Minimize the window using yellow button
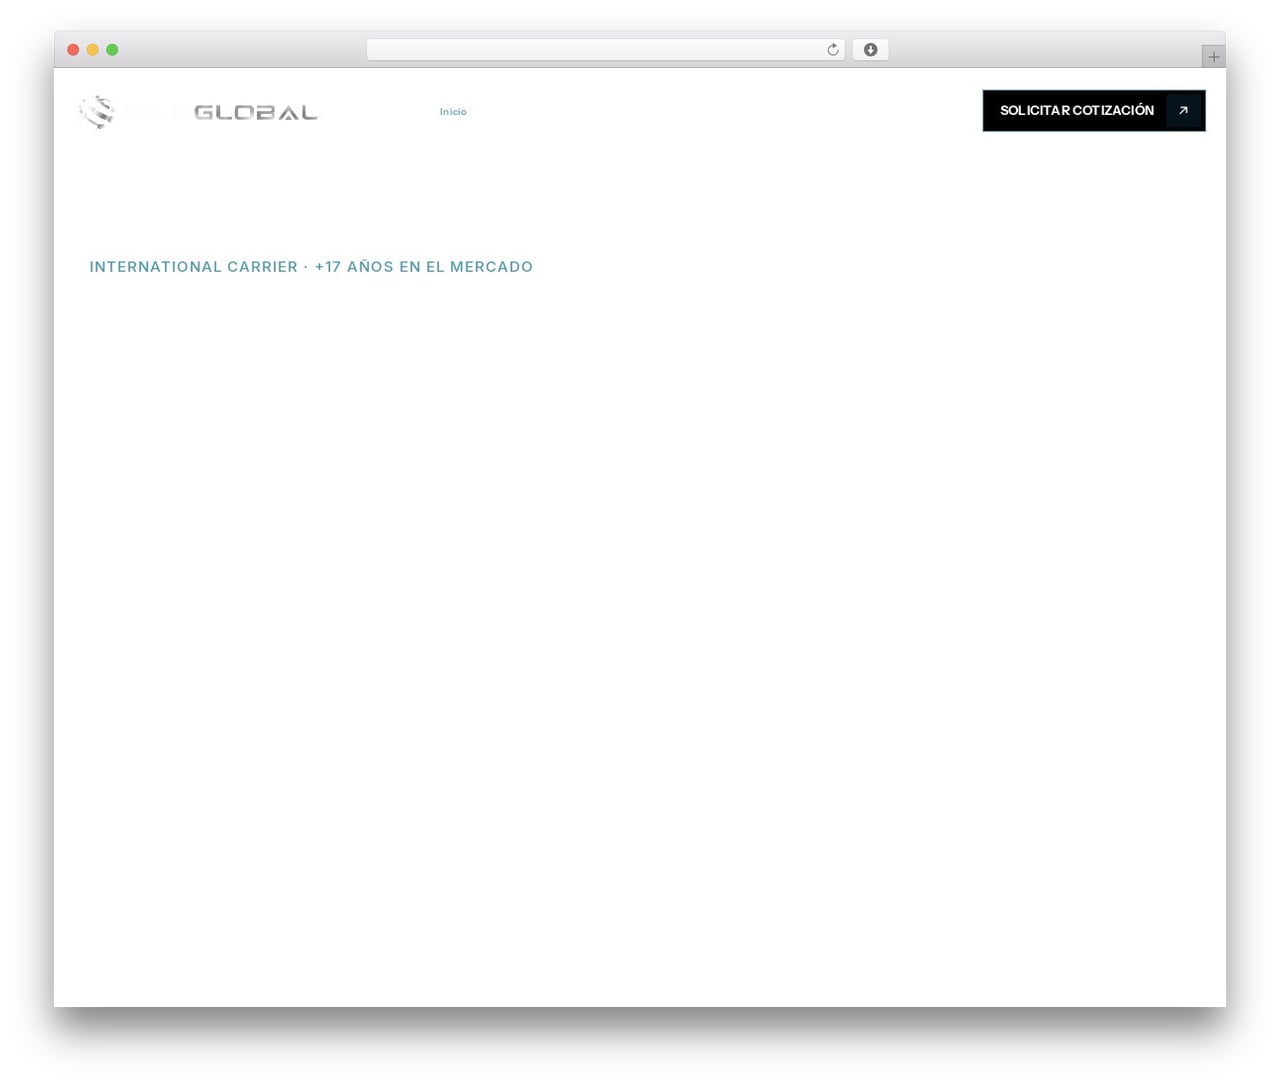Image resolution: width=1280 pixels, height=1084 pixels. tap(93, 50)
